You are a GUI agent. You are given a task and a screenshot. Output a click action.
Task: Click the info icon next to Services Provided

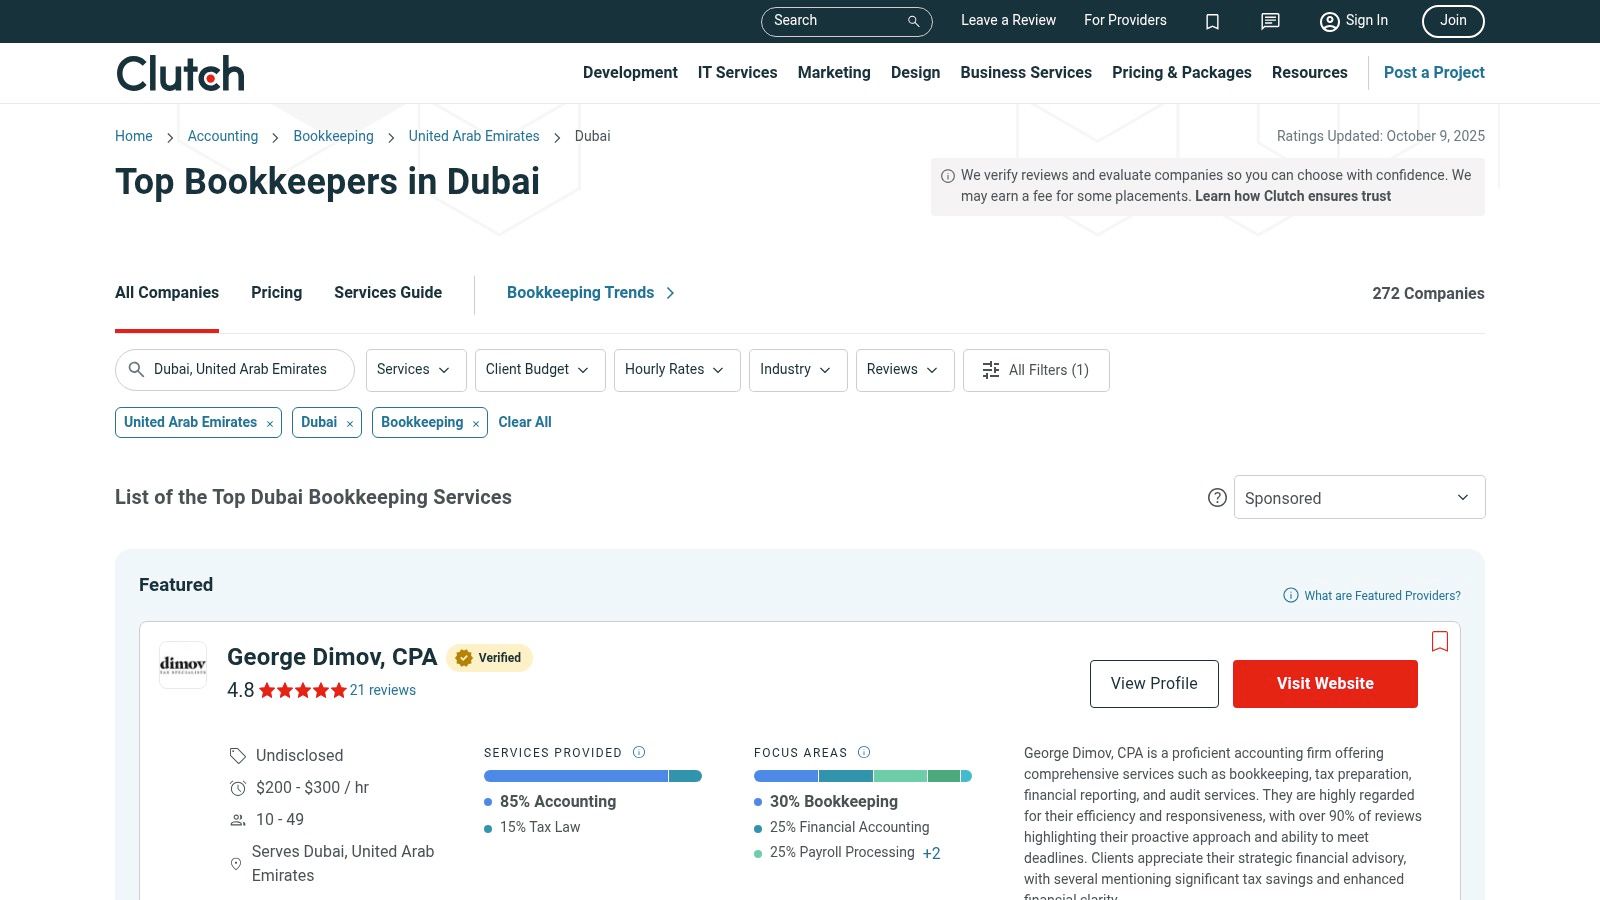(639, 752)
